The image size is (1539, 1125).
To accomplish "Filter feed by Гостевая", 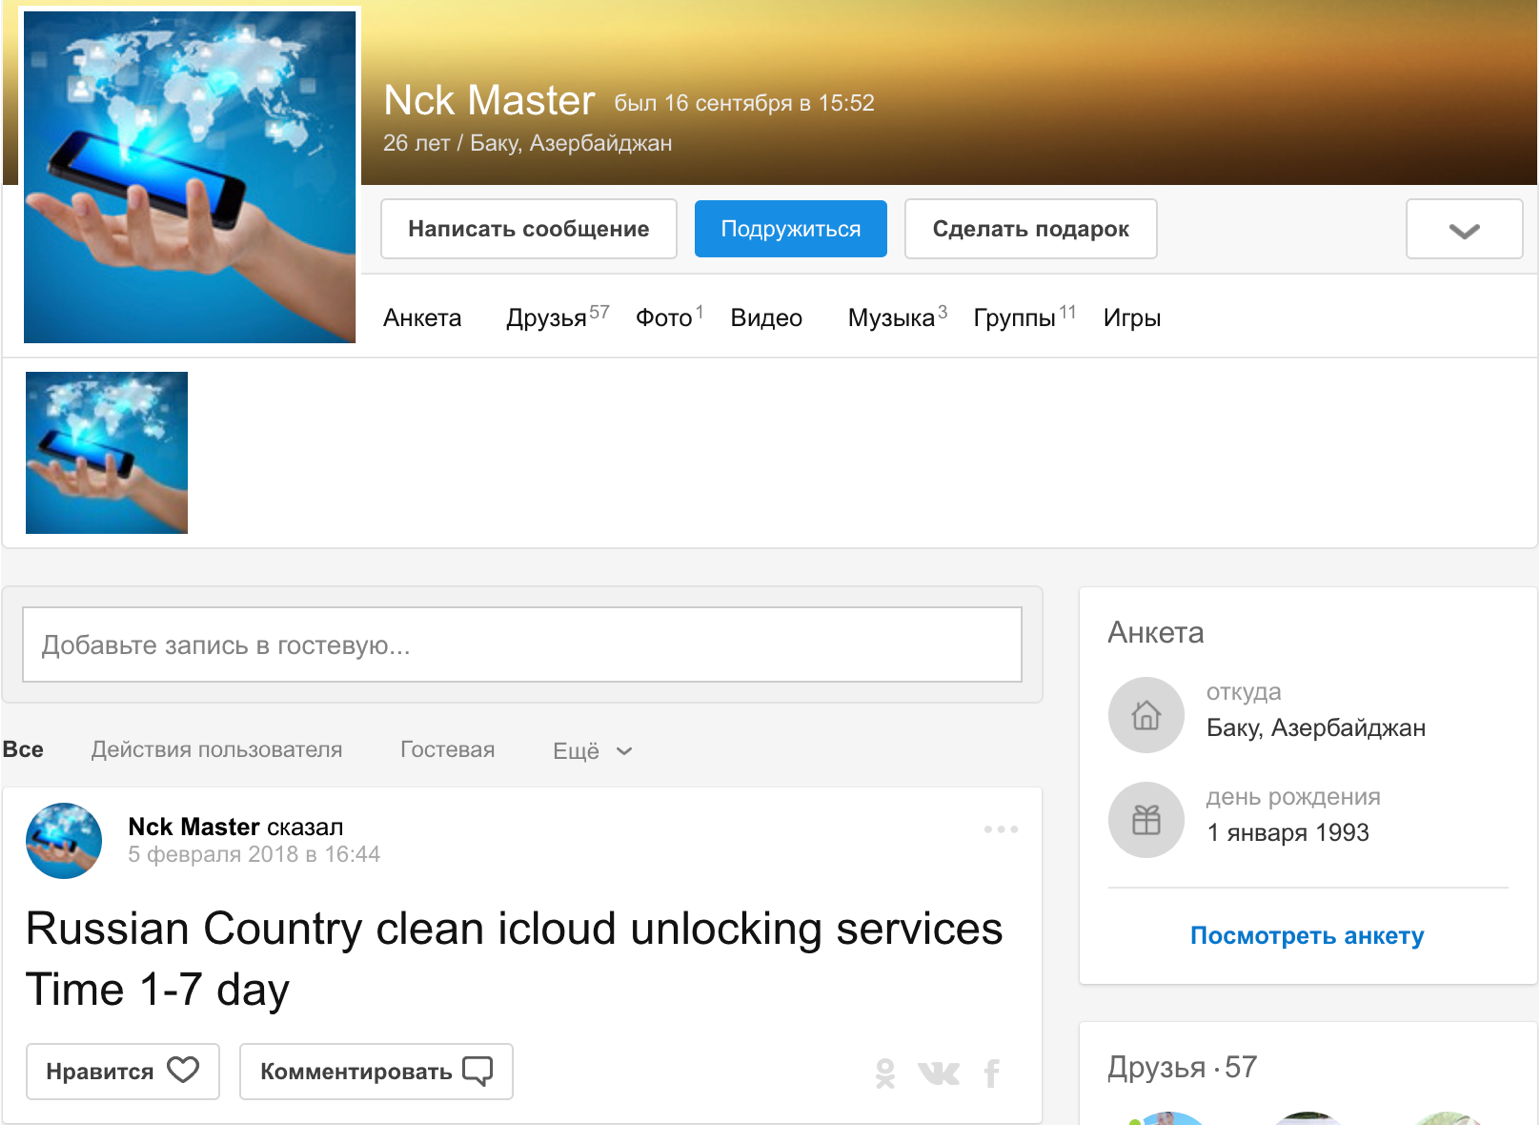I will [447, 750].
